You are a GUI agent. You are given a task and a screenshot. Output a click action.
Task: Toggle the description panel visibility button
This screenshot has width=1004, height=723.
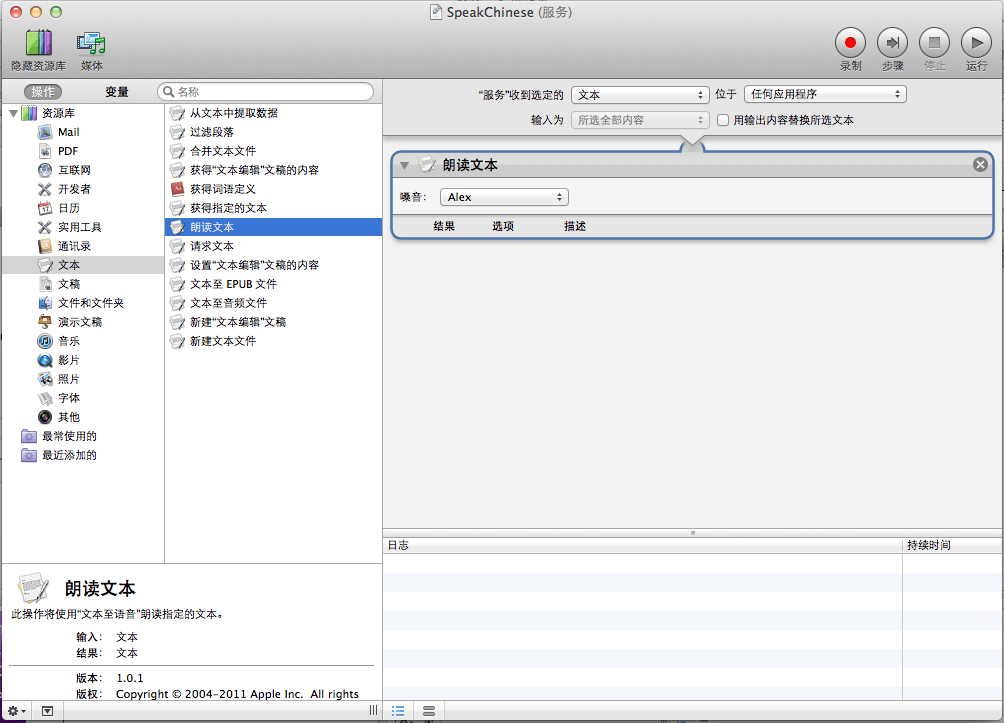click(x=47, y=711)
